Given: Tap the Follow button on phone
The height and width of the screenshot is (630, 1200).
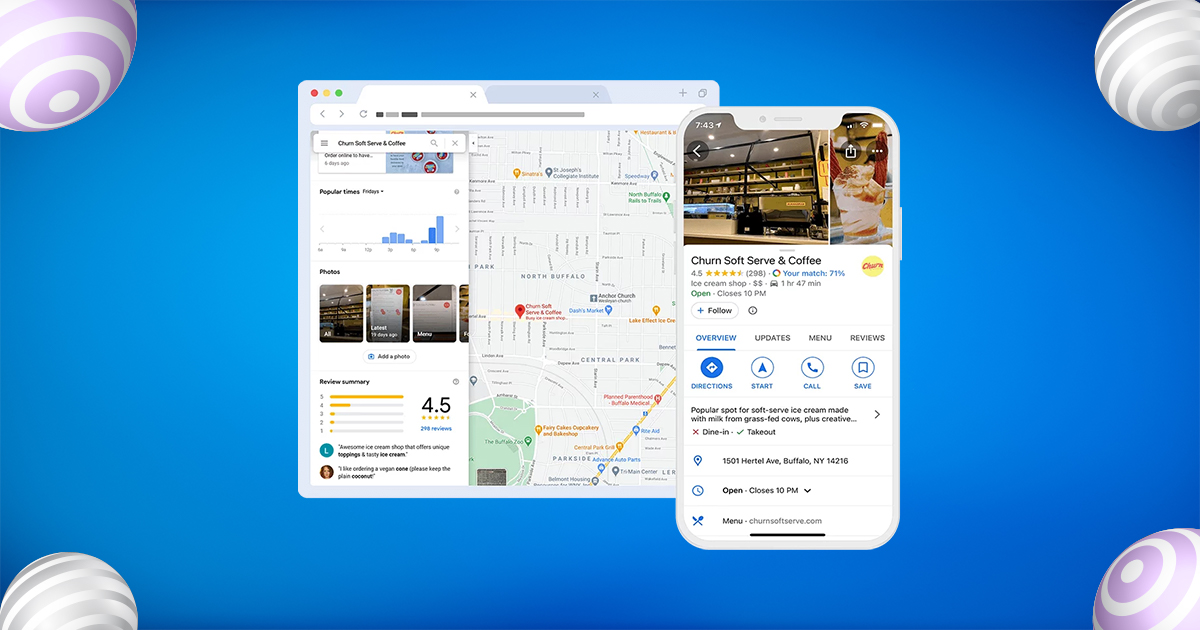Looking at the screenshot, I should (714, 311).
